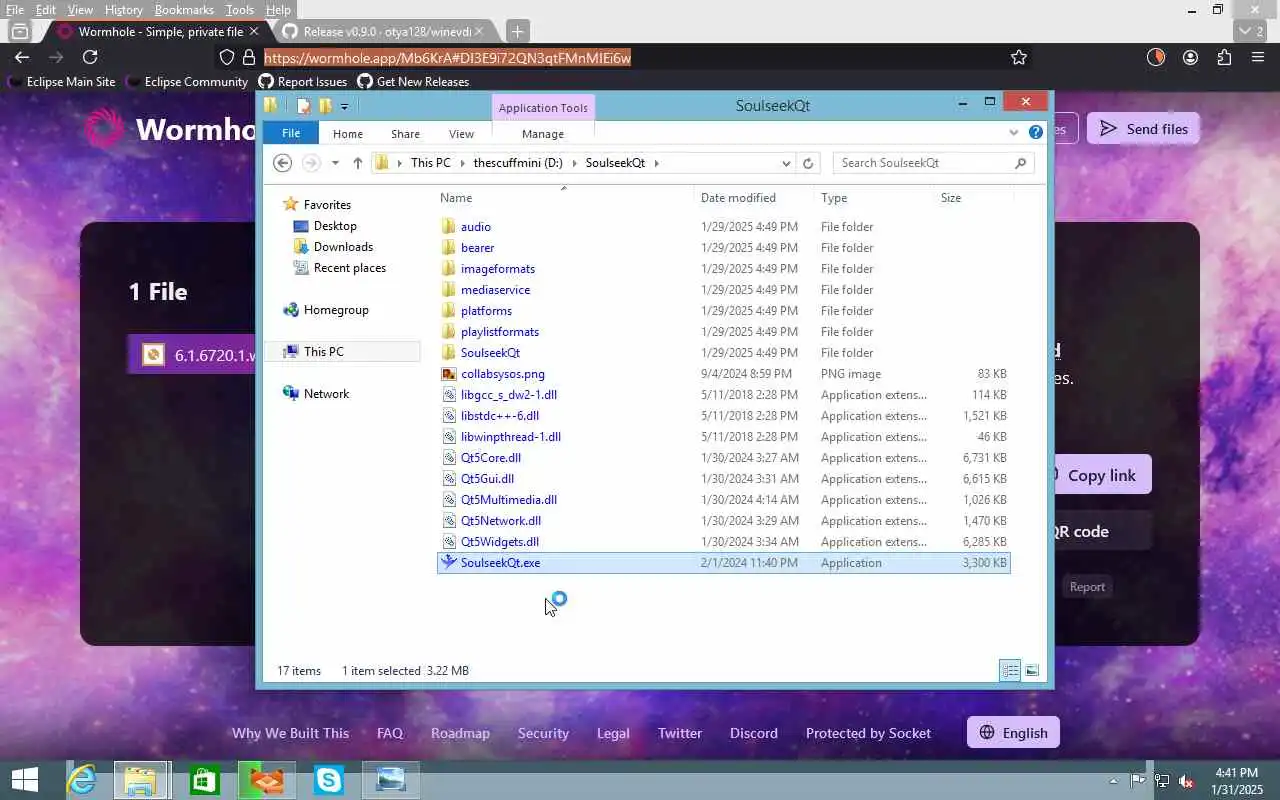Image resolution: width=1280 pixels, height=800 pixels.
Task: Open Get New Releases bookmark
Action: tap(413, 82)
